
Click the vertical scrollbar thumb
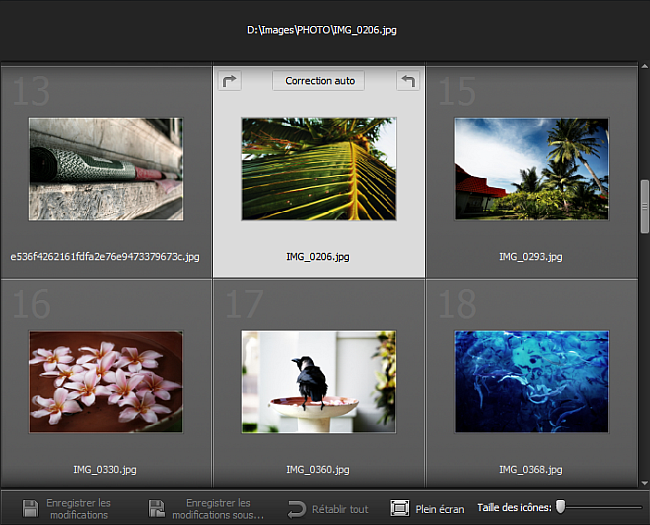click(645, 207)
